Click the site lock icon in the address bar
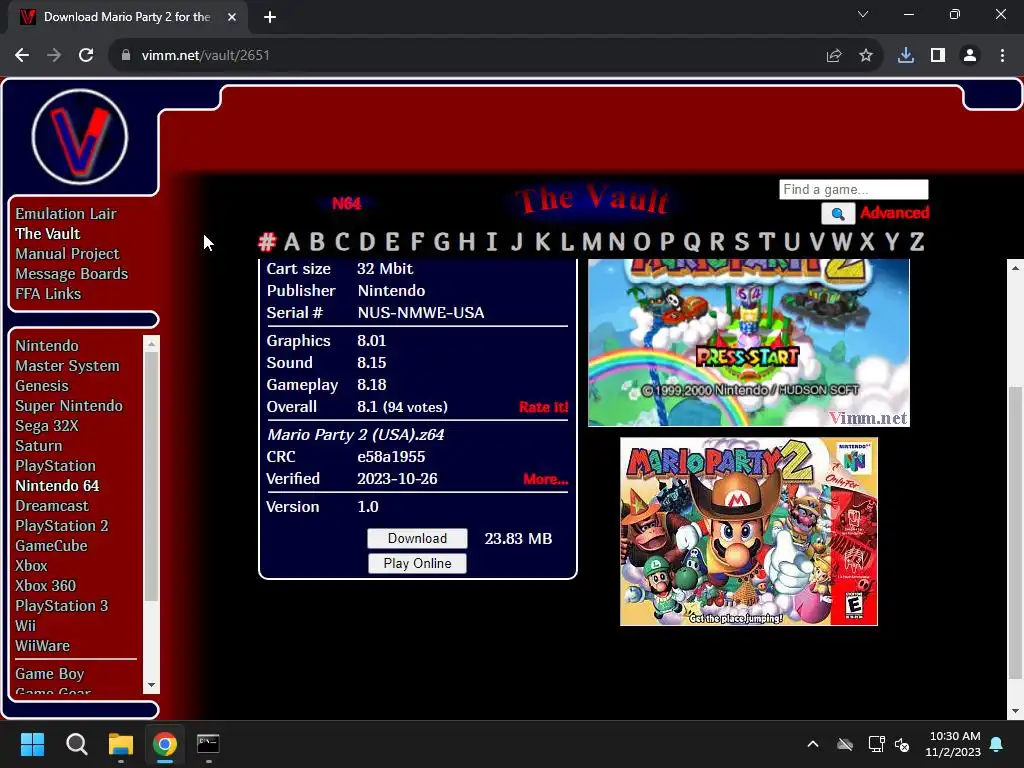 (x=126, y=56)
